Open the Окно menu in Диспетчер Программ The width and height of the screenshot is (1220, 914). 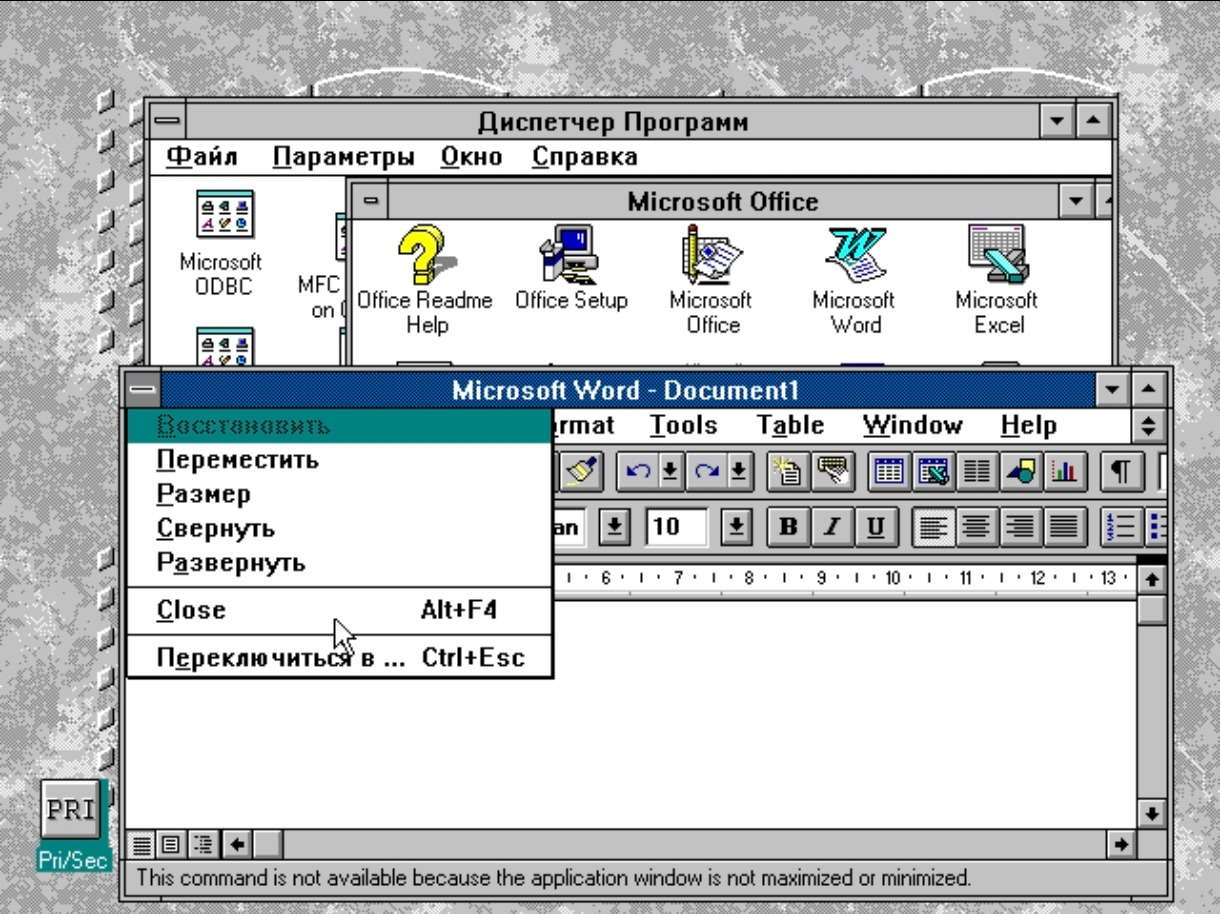point(470,157)
